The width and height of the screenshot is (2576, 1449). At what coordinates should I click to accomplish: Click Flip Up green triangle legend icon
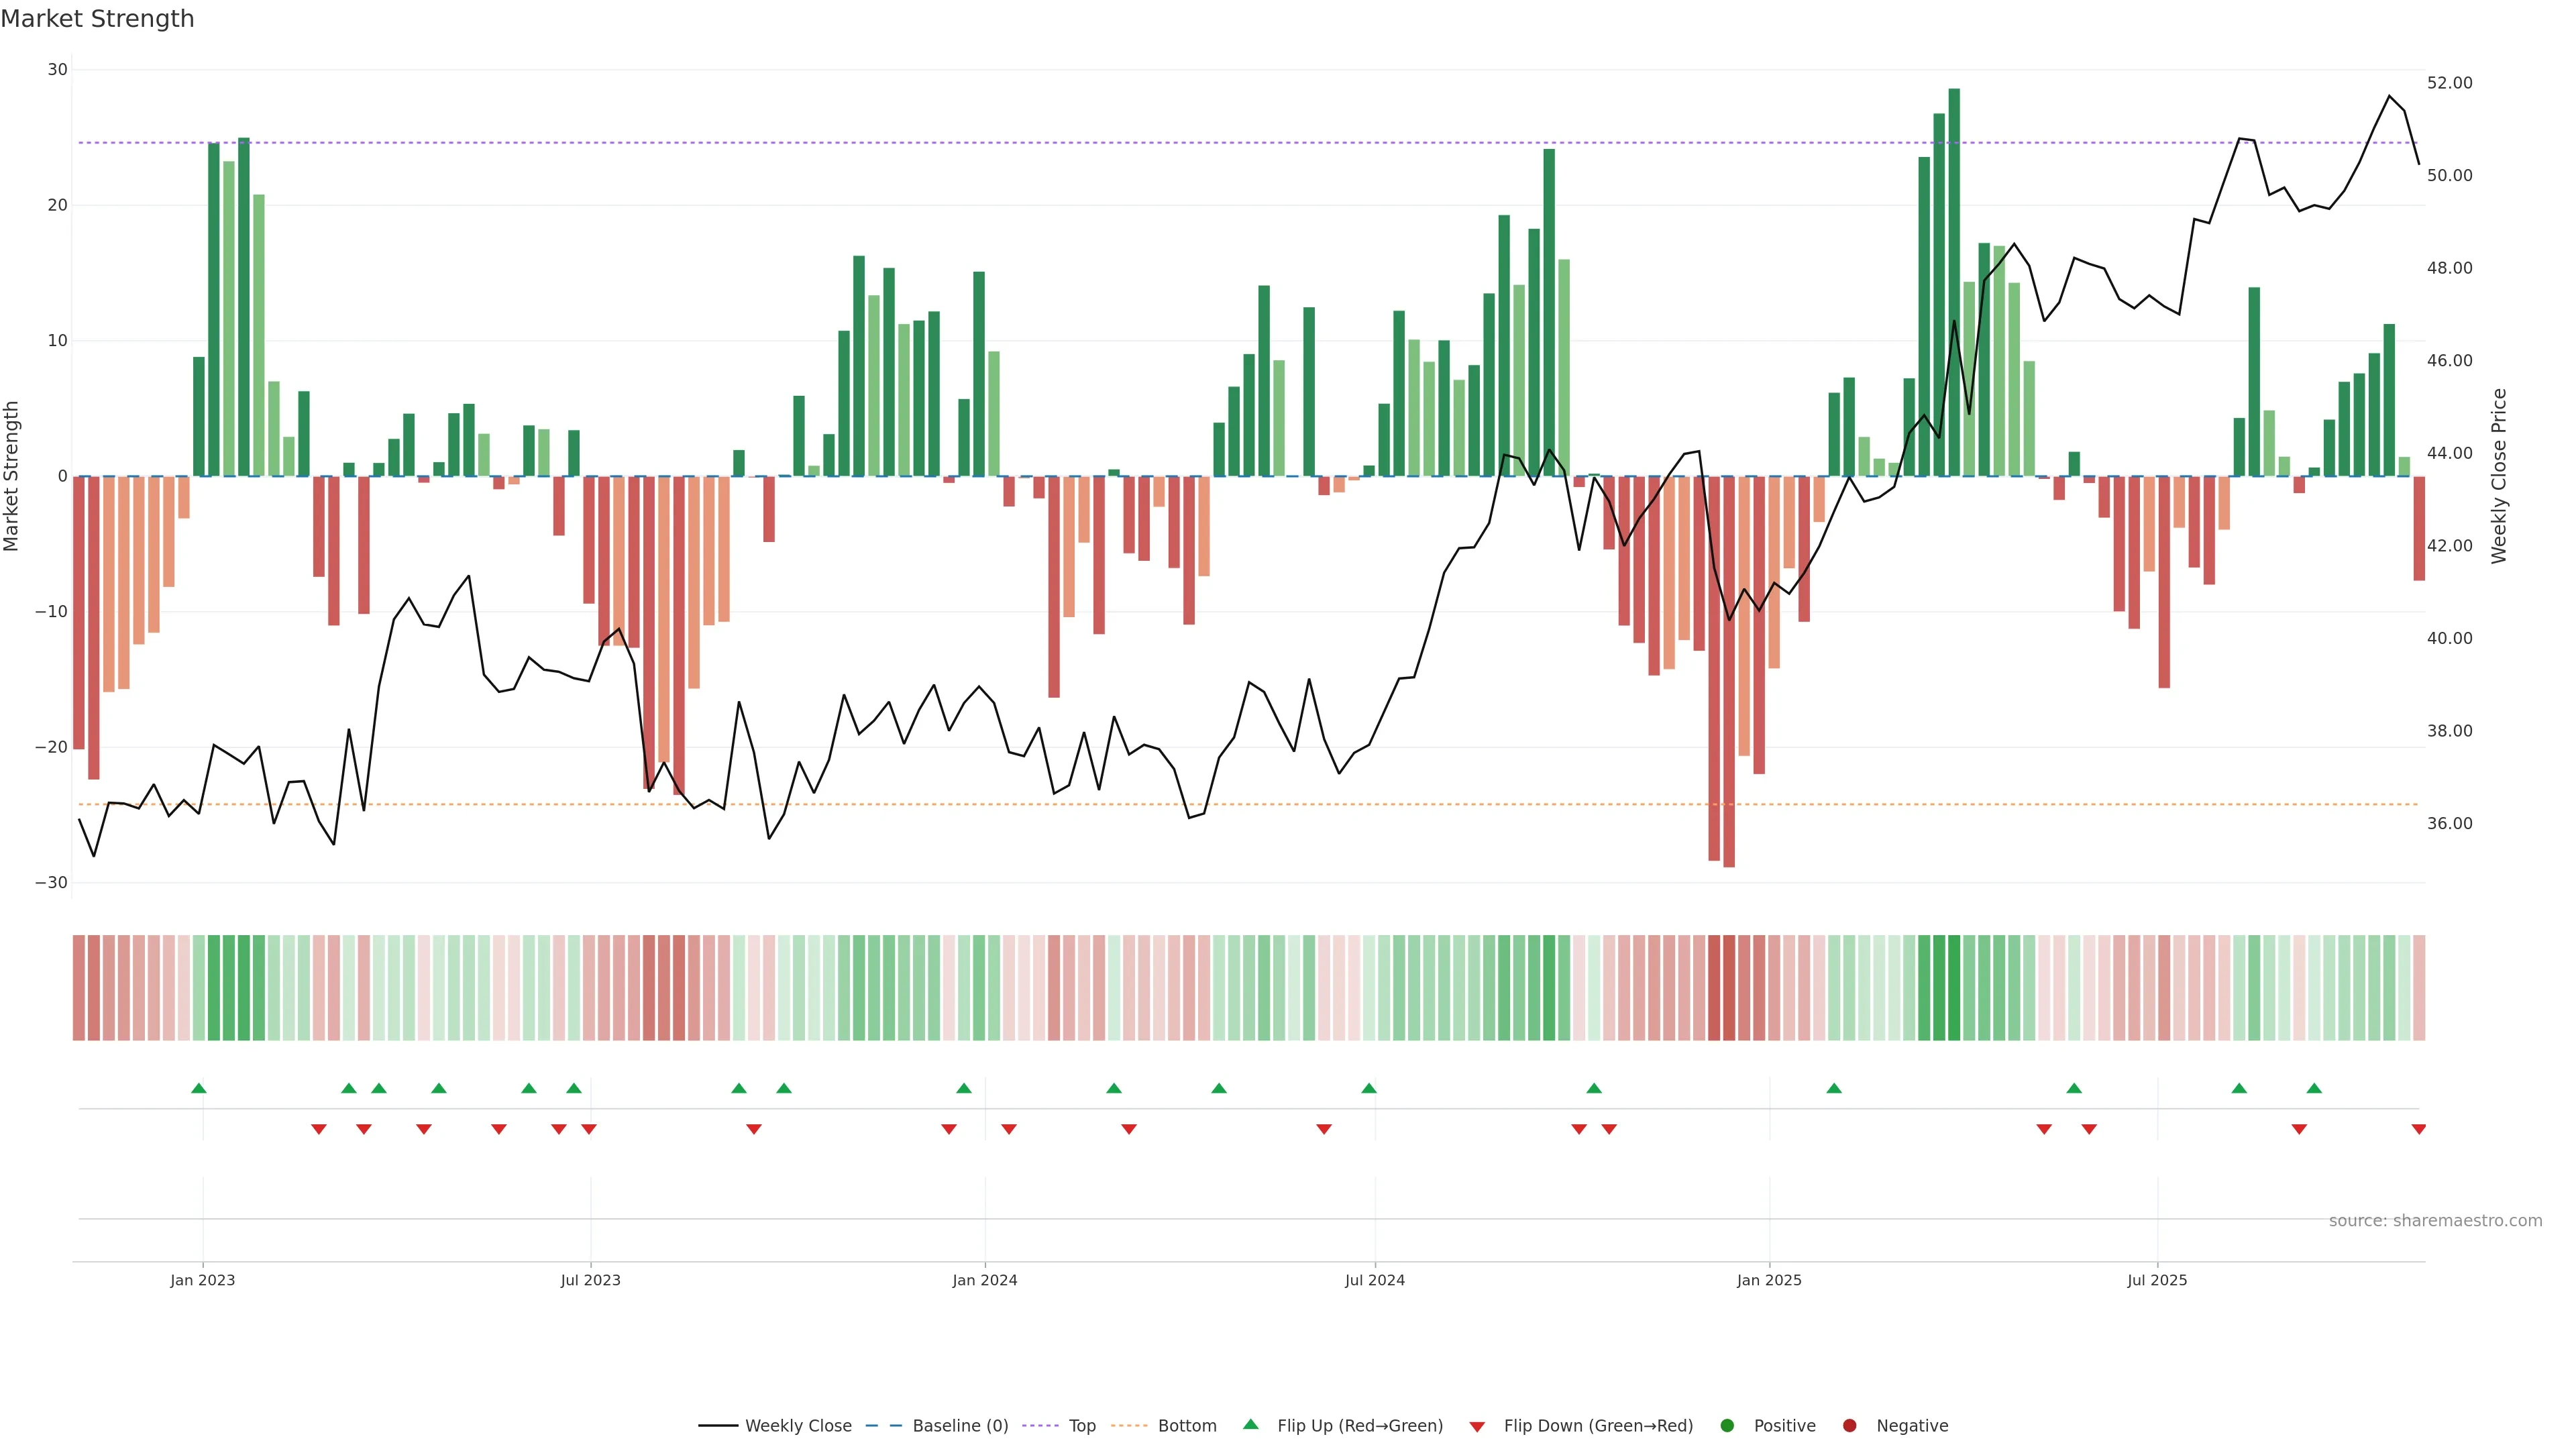[x=1250, y=1424]
